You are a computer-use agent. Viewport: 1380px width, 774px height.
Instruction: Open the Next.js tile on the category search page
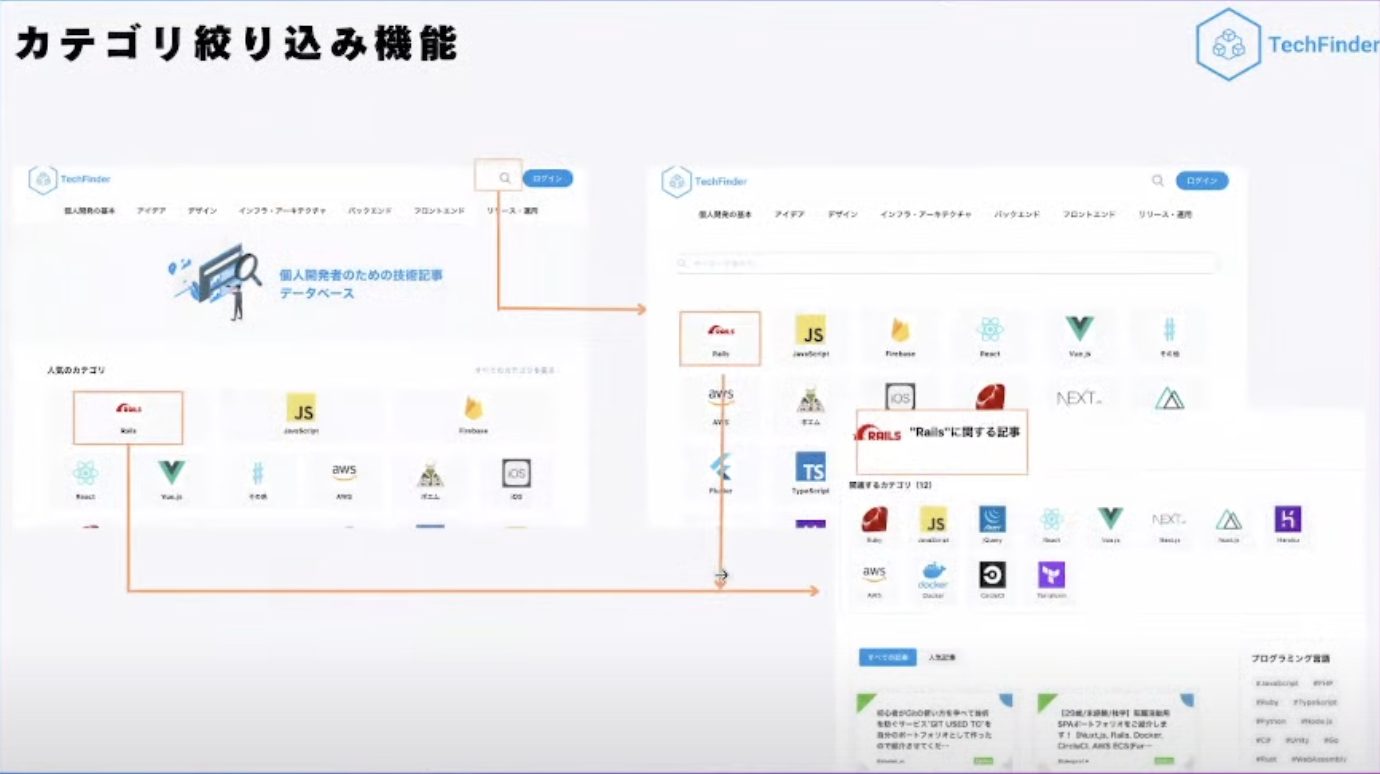pos(1079,398)
